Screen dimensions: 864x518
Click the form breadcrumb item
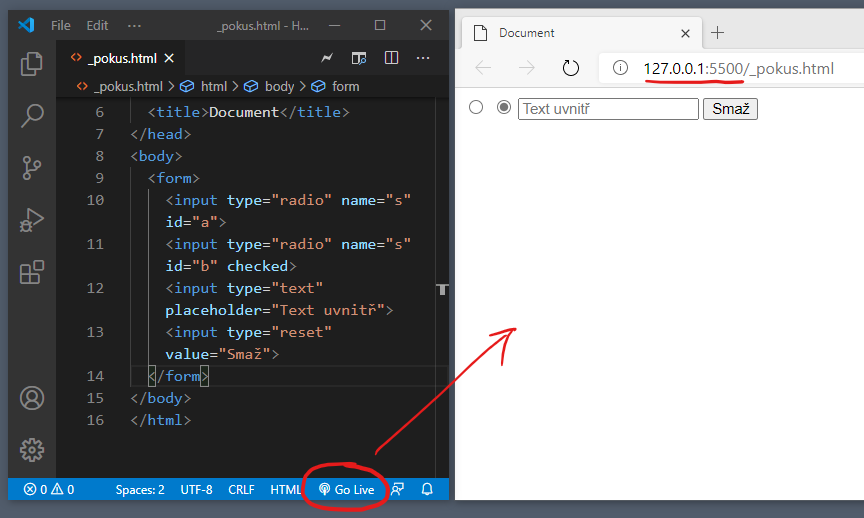coord(345,87)
